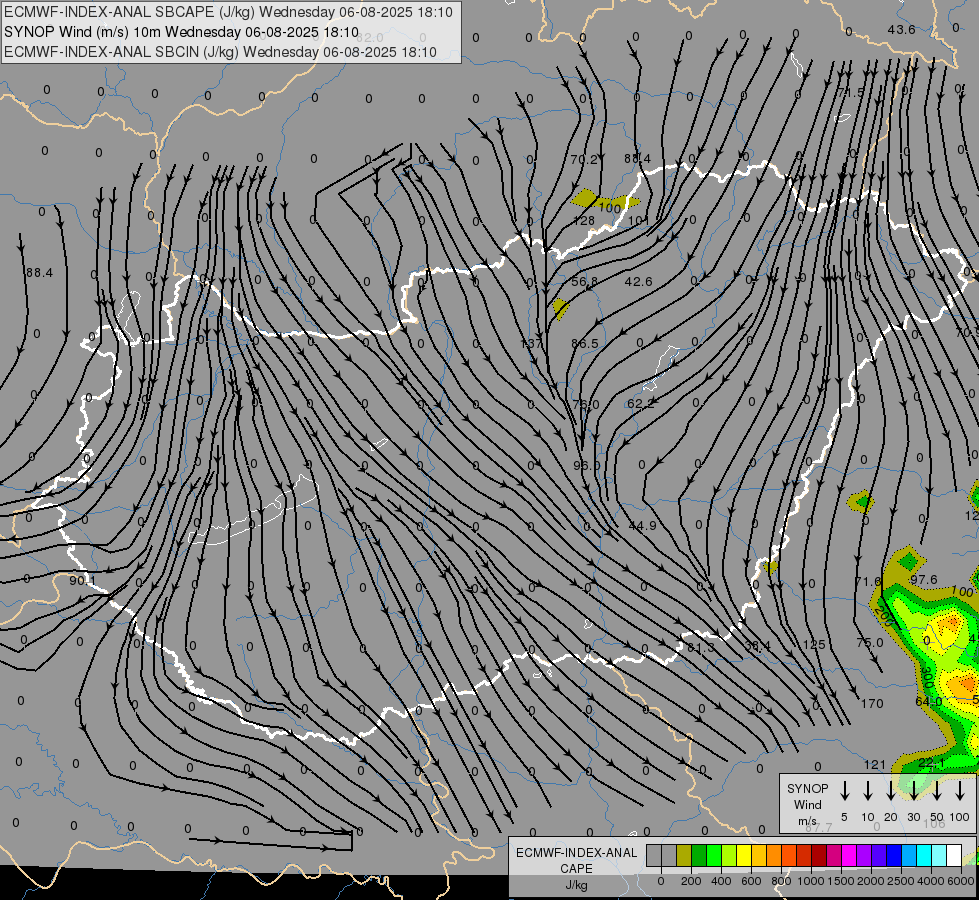Click the 2500 tick label in CAPE legend
979x900 pixels.
(901, 881)
